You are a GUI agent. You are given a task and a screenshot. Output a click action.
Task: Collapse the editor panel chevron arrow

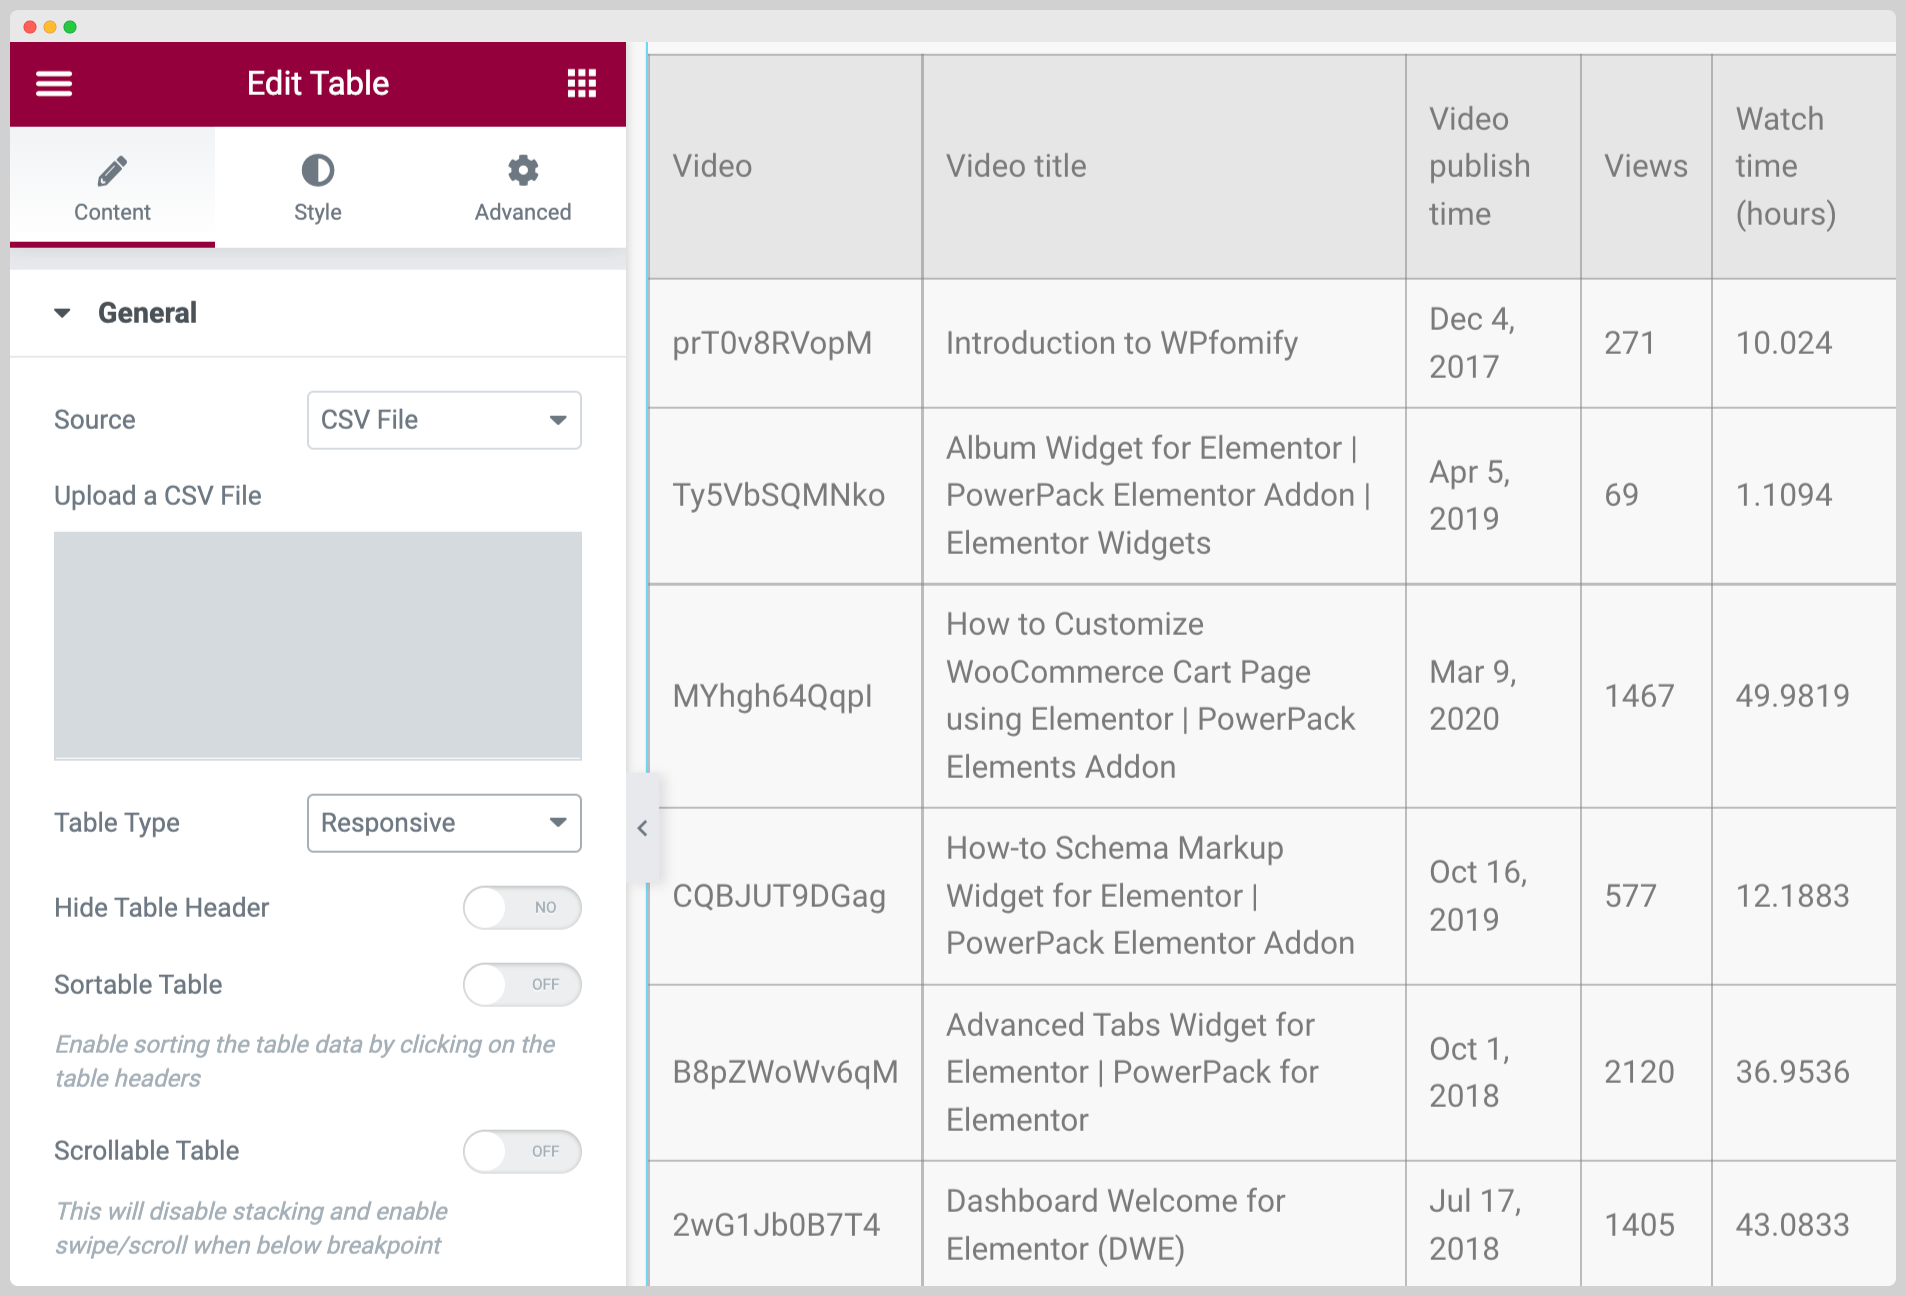point(643,828)
